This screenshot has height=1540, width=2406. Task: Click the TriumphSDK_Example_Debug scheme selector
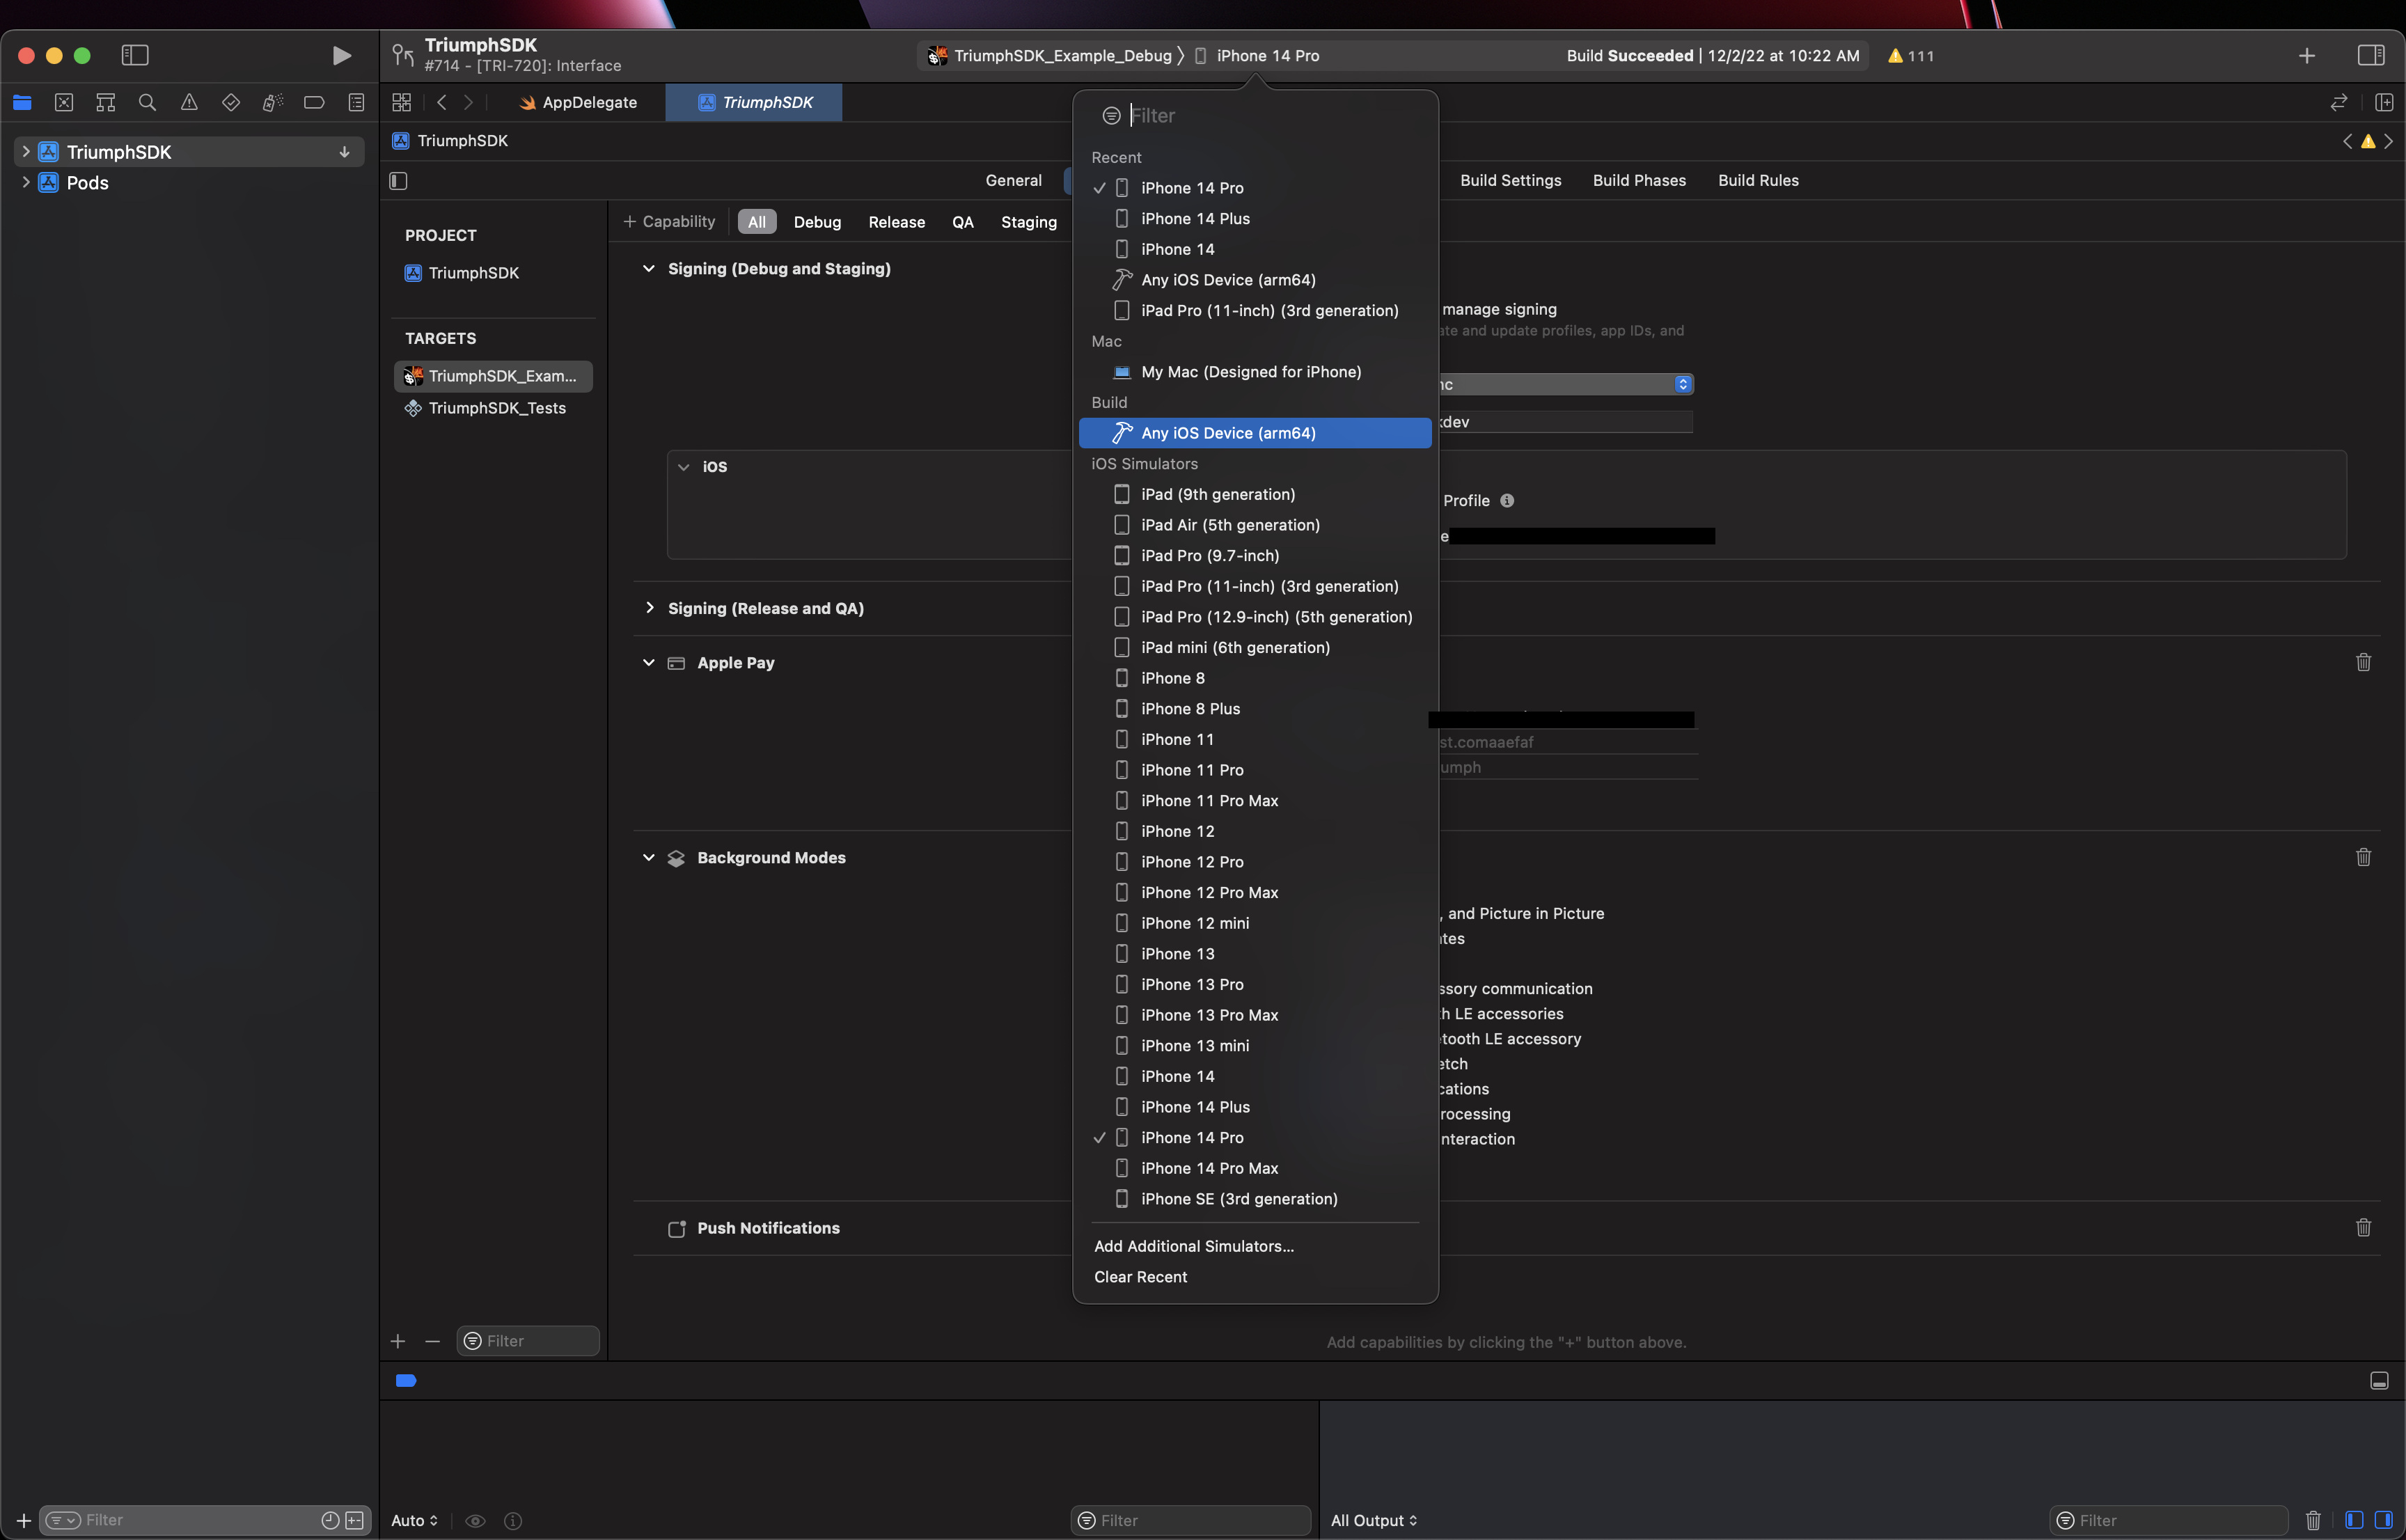click(x=1050, y=56)
